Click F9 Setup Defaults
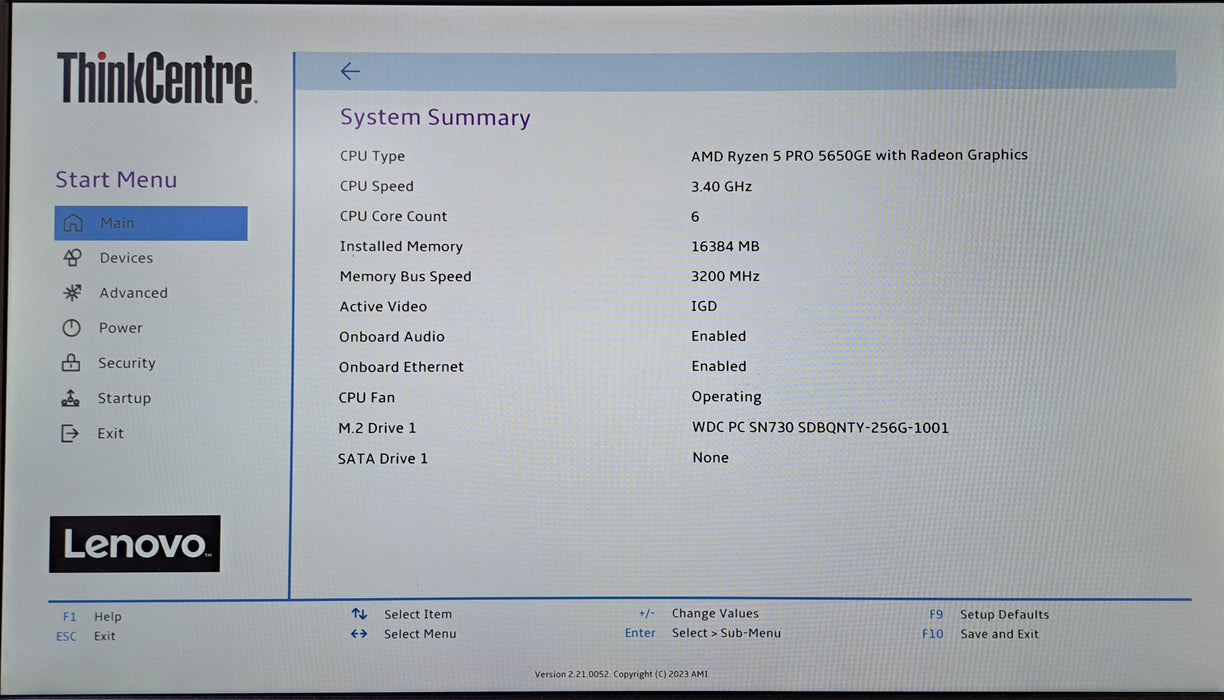 pos(990,615)
